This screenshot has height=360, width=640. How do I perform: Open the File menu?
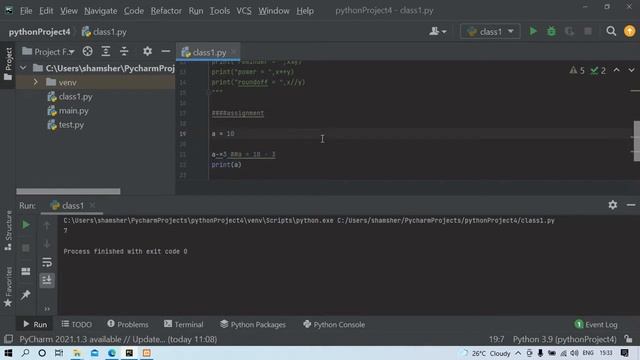(26, 11)
